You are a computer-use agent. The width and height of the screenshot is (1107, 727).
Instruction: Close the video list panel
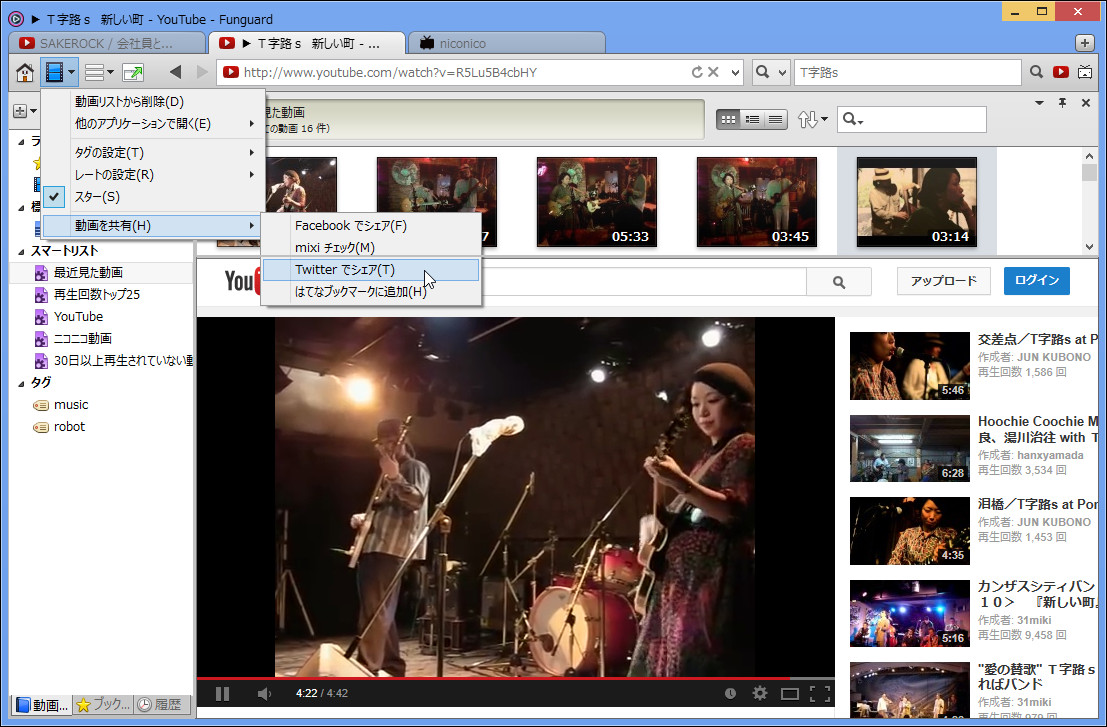click(1086, 103)
